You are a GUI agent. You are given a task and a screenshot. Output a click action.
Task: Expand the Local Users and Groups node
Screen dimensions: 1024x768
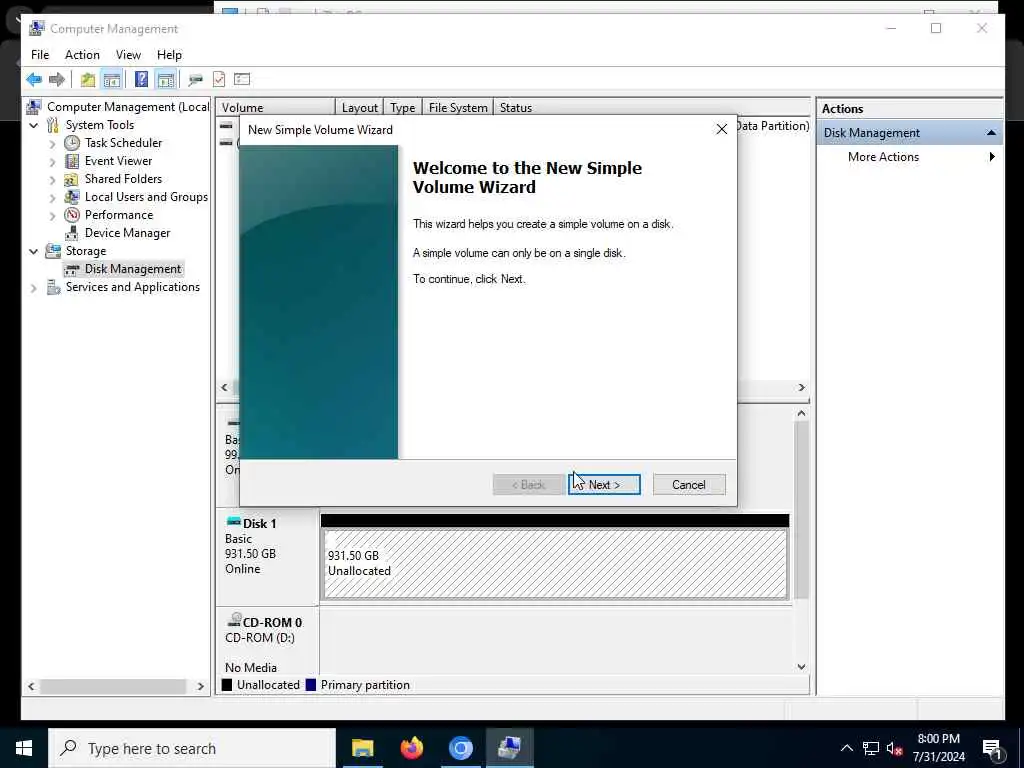(x=52, y=197)
